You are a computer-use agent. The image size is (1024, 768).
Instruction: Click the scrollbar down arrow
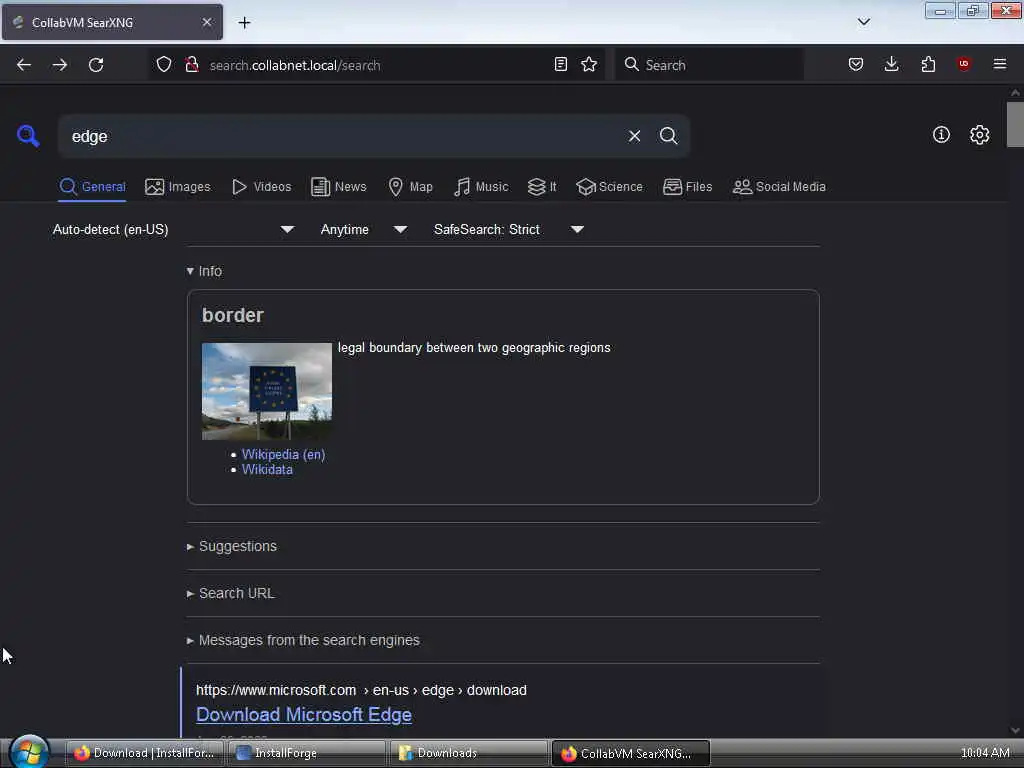tap(1015, 730)
